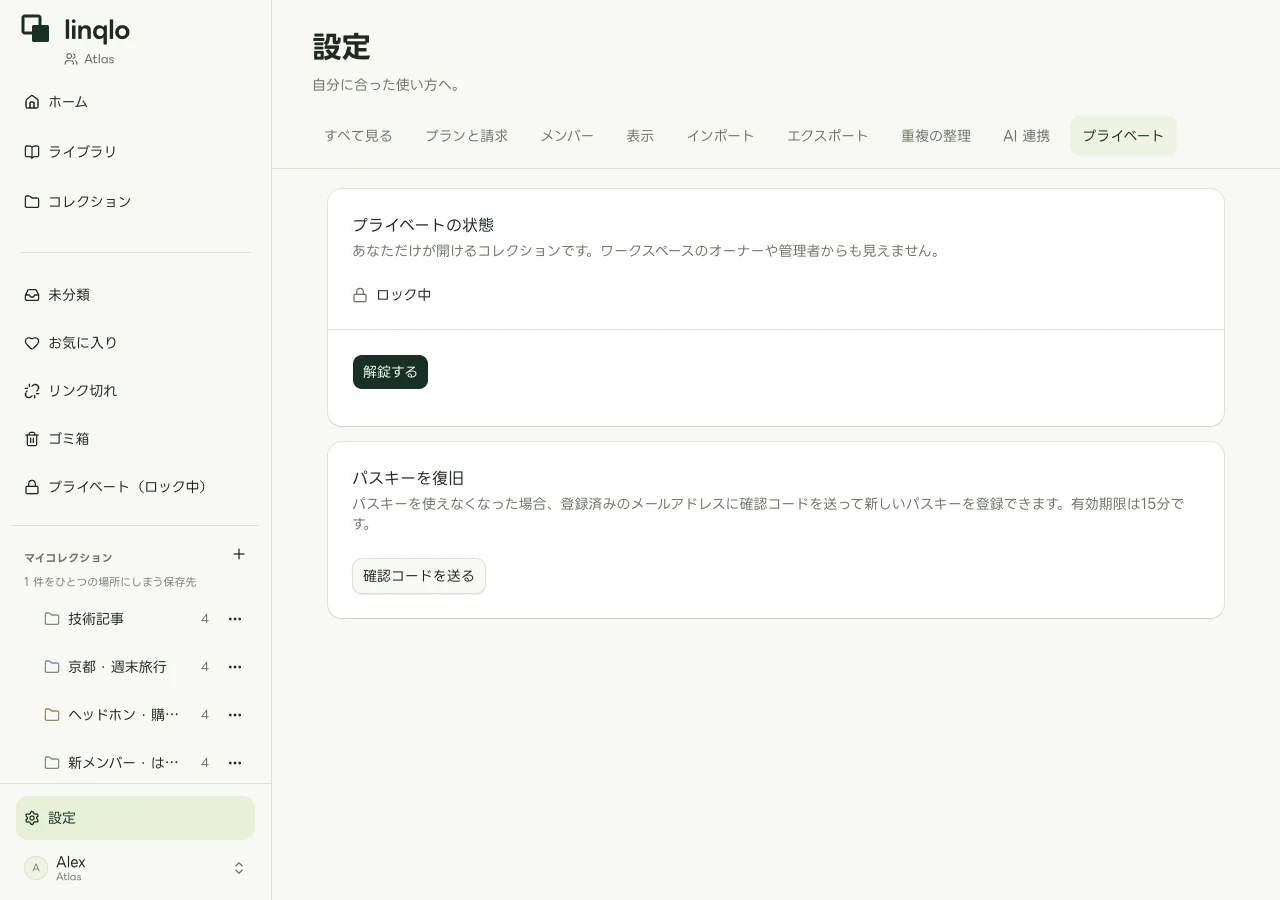1280x900 pixels.
Task: Click the folder icon for ヘッドホン・購…
Action: coord(52,715)
